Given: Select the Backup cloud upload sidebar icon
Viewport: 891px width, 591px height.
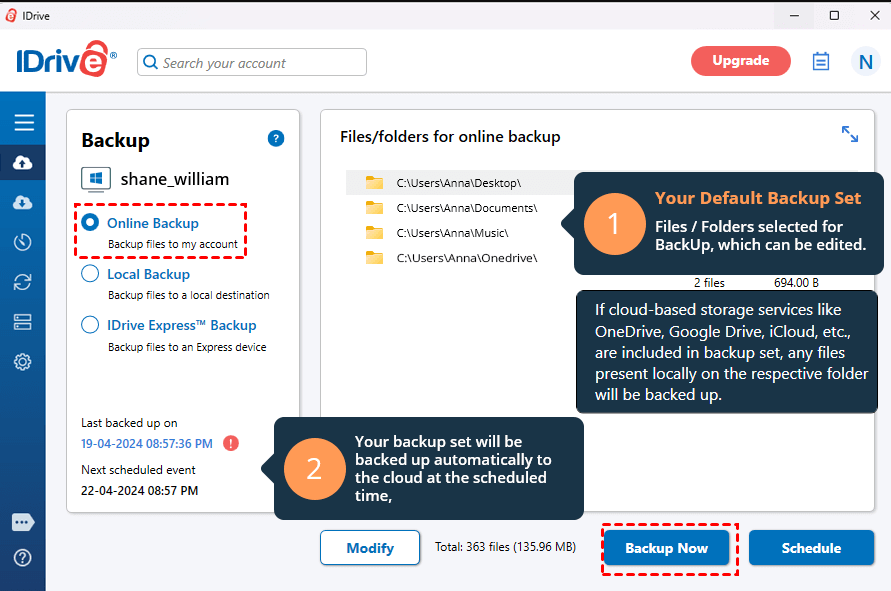Looking at the screenshot, I should [23, 163].
